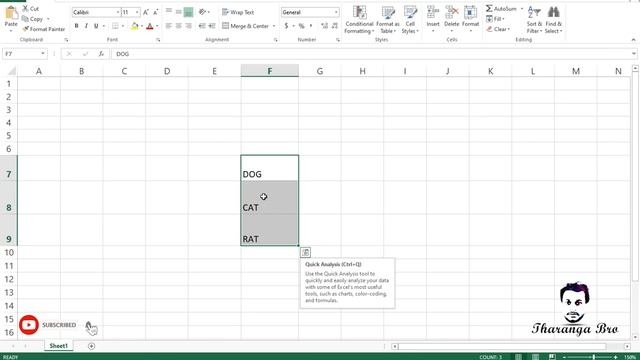Screen dimensions: 640x360
Task: Click the Insert Function fx button
Action: pyautogui.click(x=101, y=54)
